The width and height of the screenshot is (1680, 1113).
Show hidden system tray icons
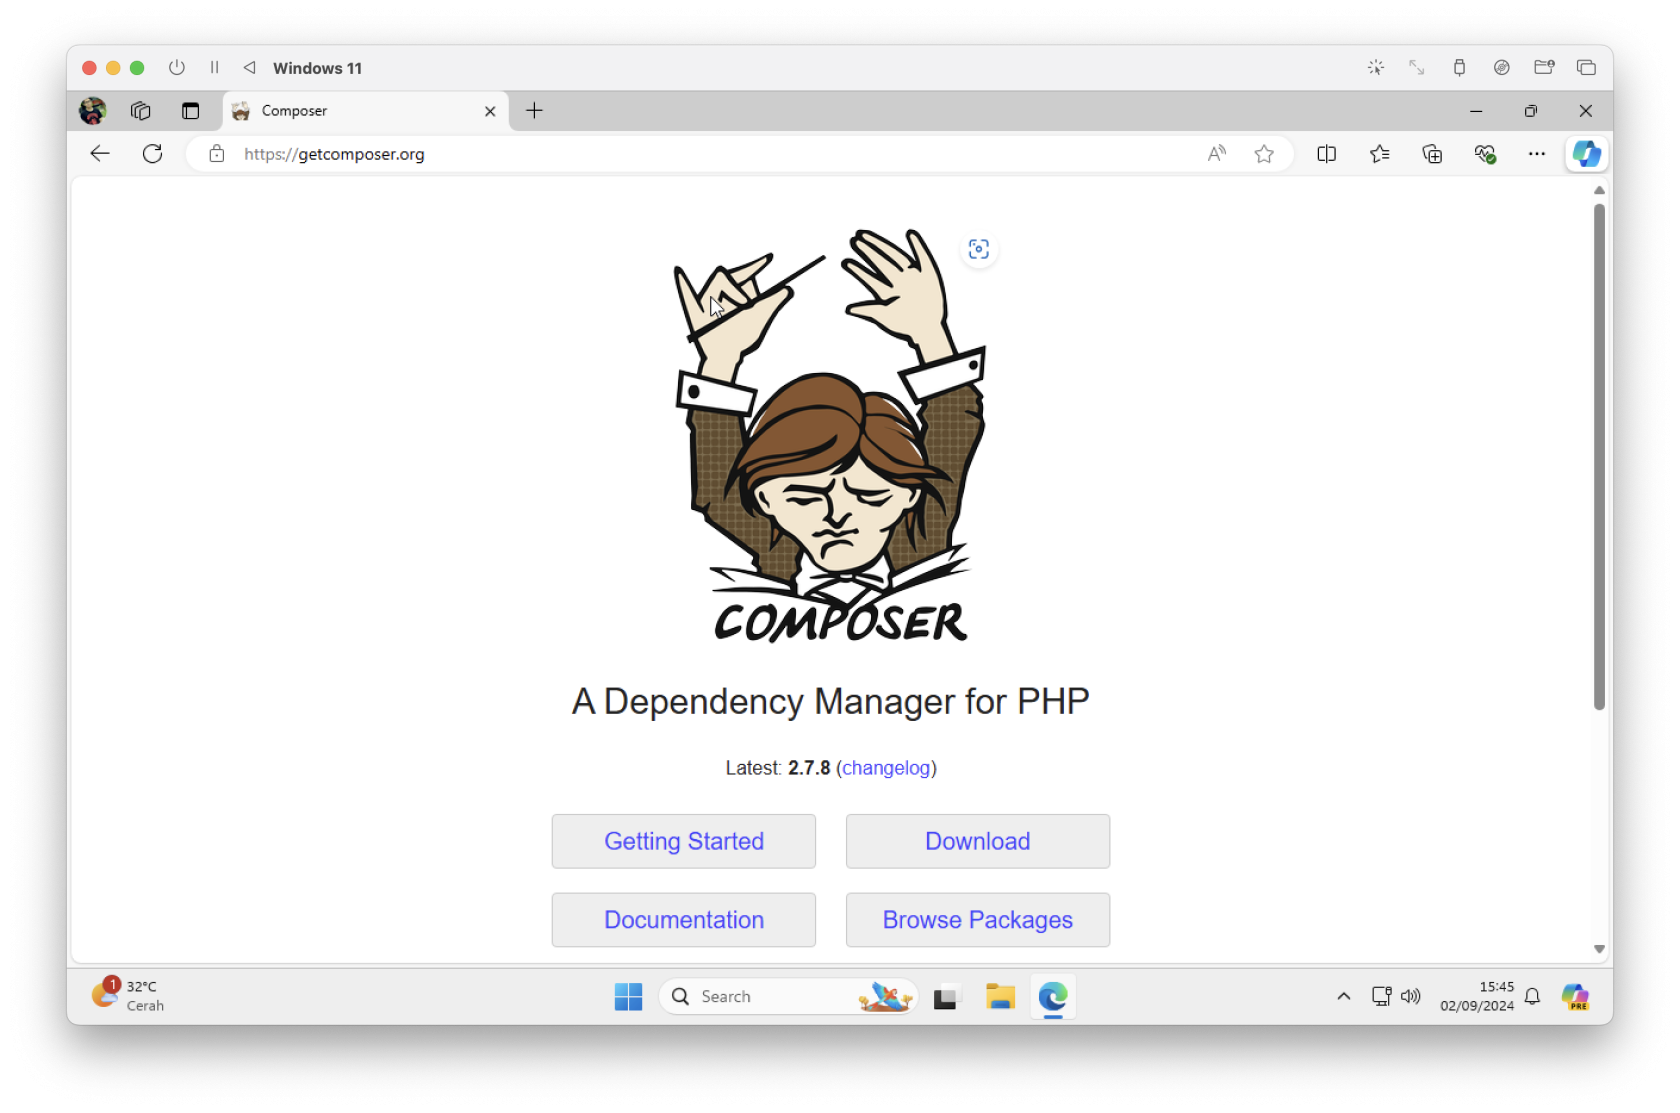tap(1344, 996)
